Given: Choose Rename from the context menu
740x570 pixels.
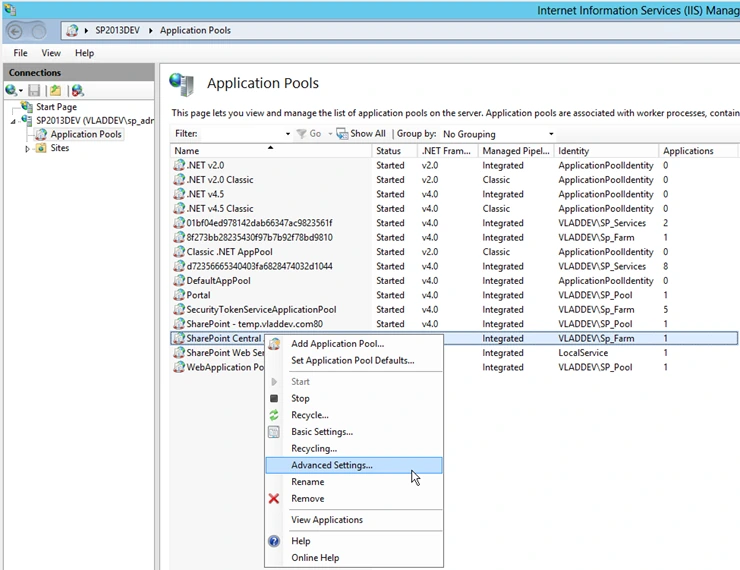Looking at the screenshot, I should click(353, 482).
